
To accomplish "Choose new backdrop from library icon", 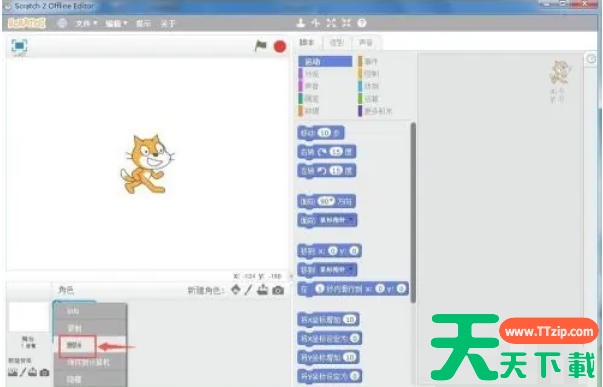I will 13,372.
